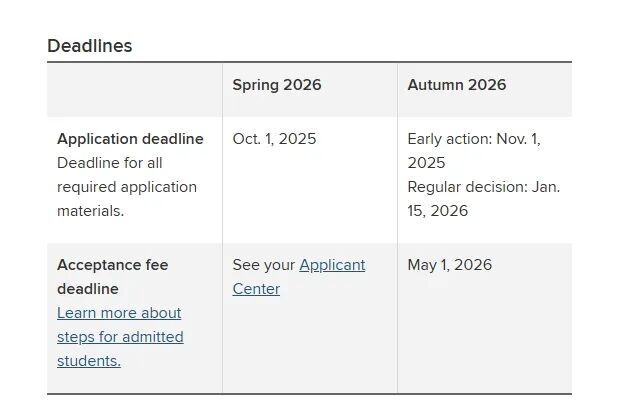Image resolution: width=625 pixels, height=406 pixels.
Task: Select the Spring 2026 column header
Action: [x=277, y=85]
